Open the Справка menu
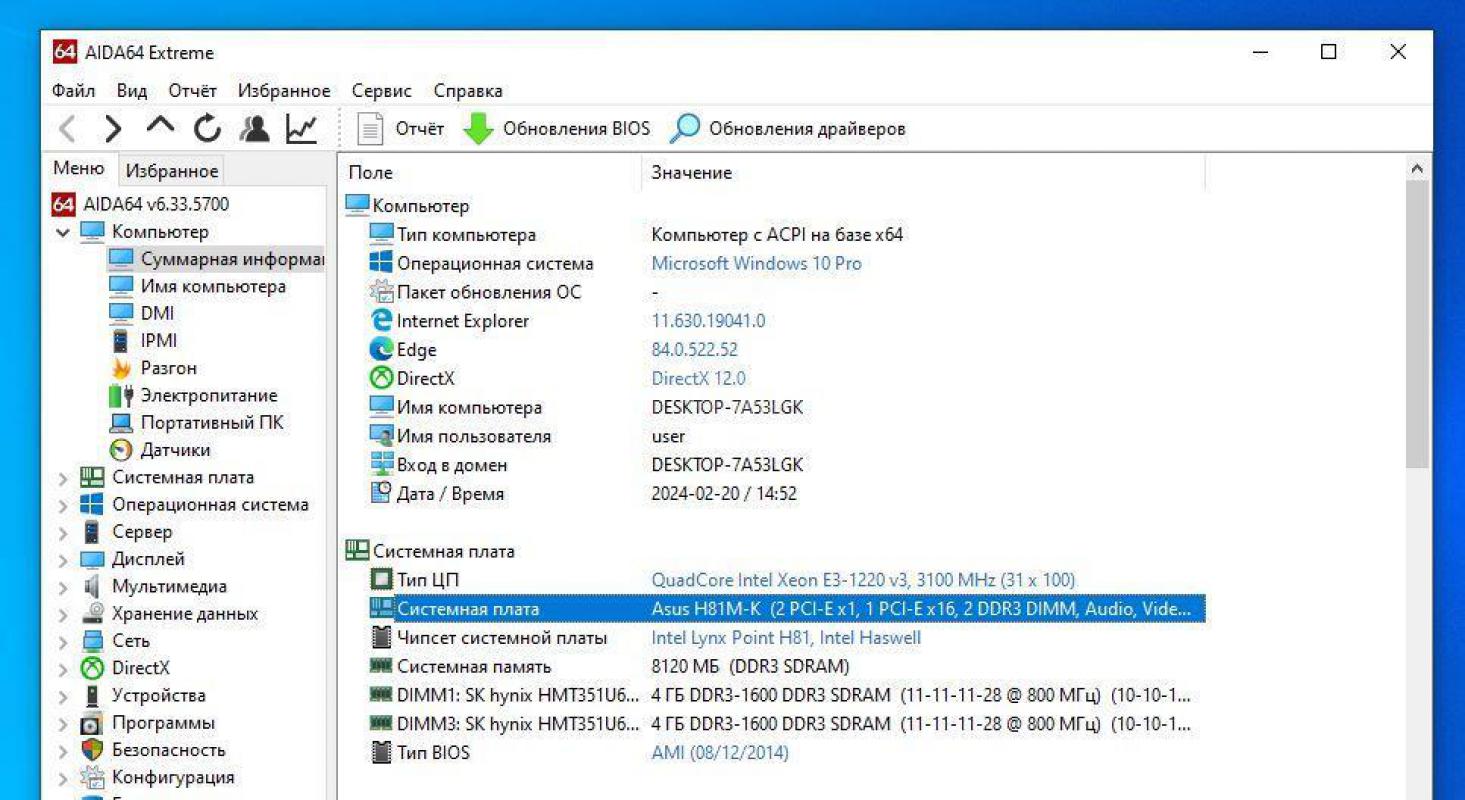This screenshot has height=800, width=1465. tap(468, 91)
